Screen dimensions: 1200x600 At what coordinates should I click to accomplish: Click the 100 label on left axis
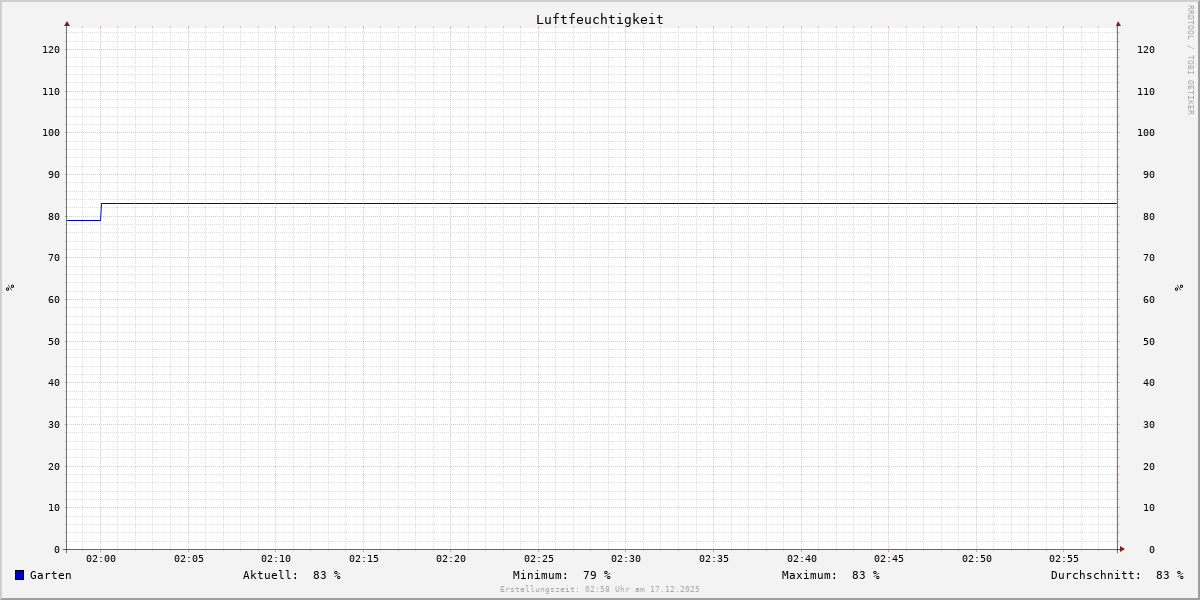click(x=51, y=132)
